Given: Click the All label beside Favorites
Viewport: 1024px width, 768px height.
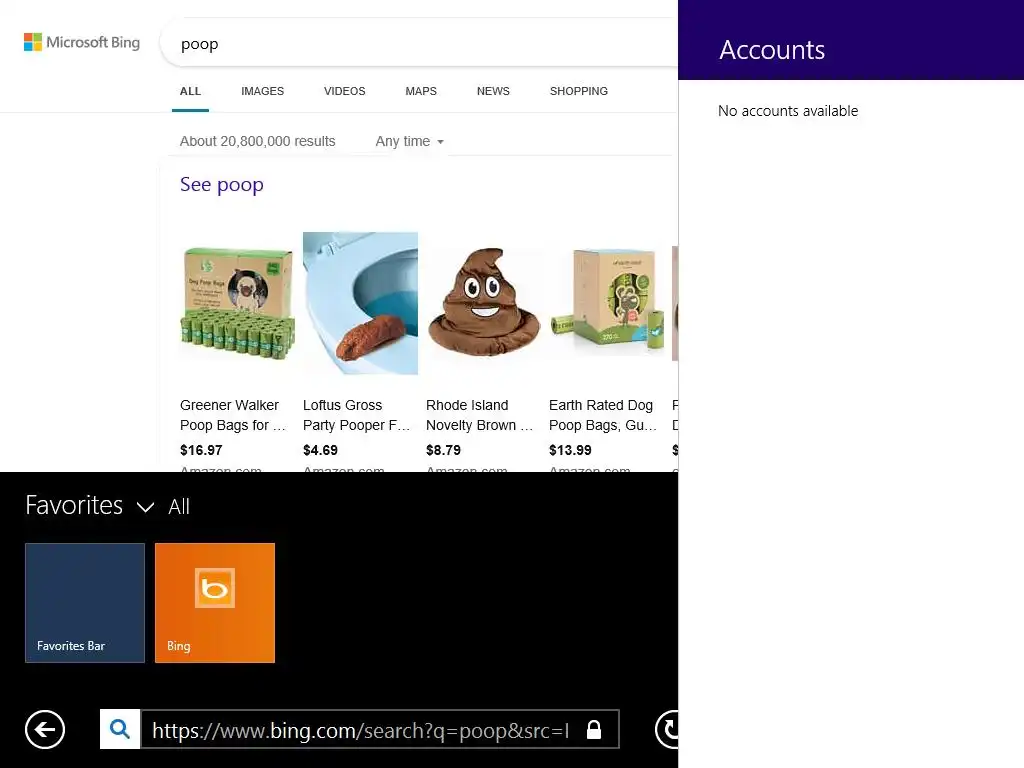Looking at the screenshot, I should click(179, 507).
